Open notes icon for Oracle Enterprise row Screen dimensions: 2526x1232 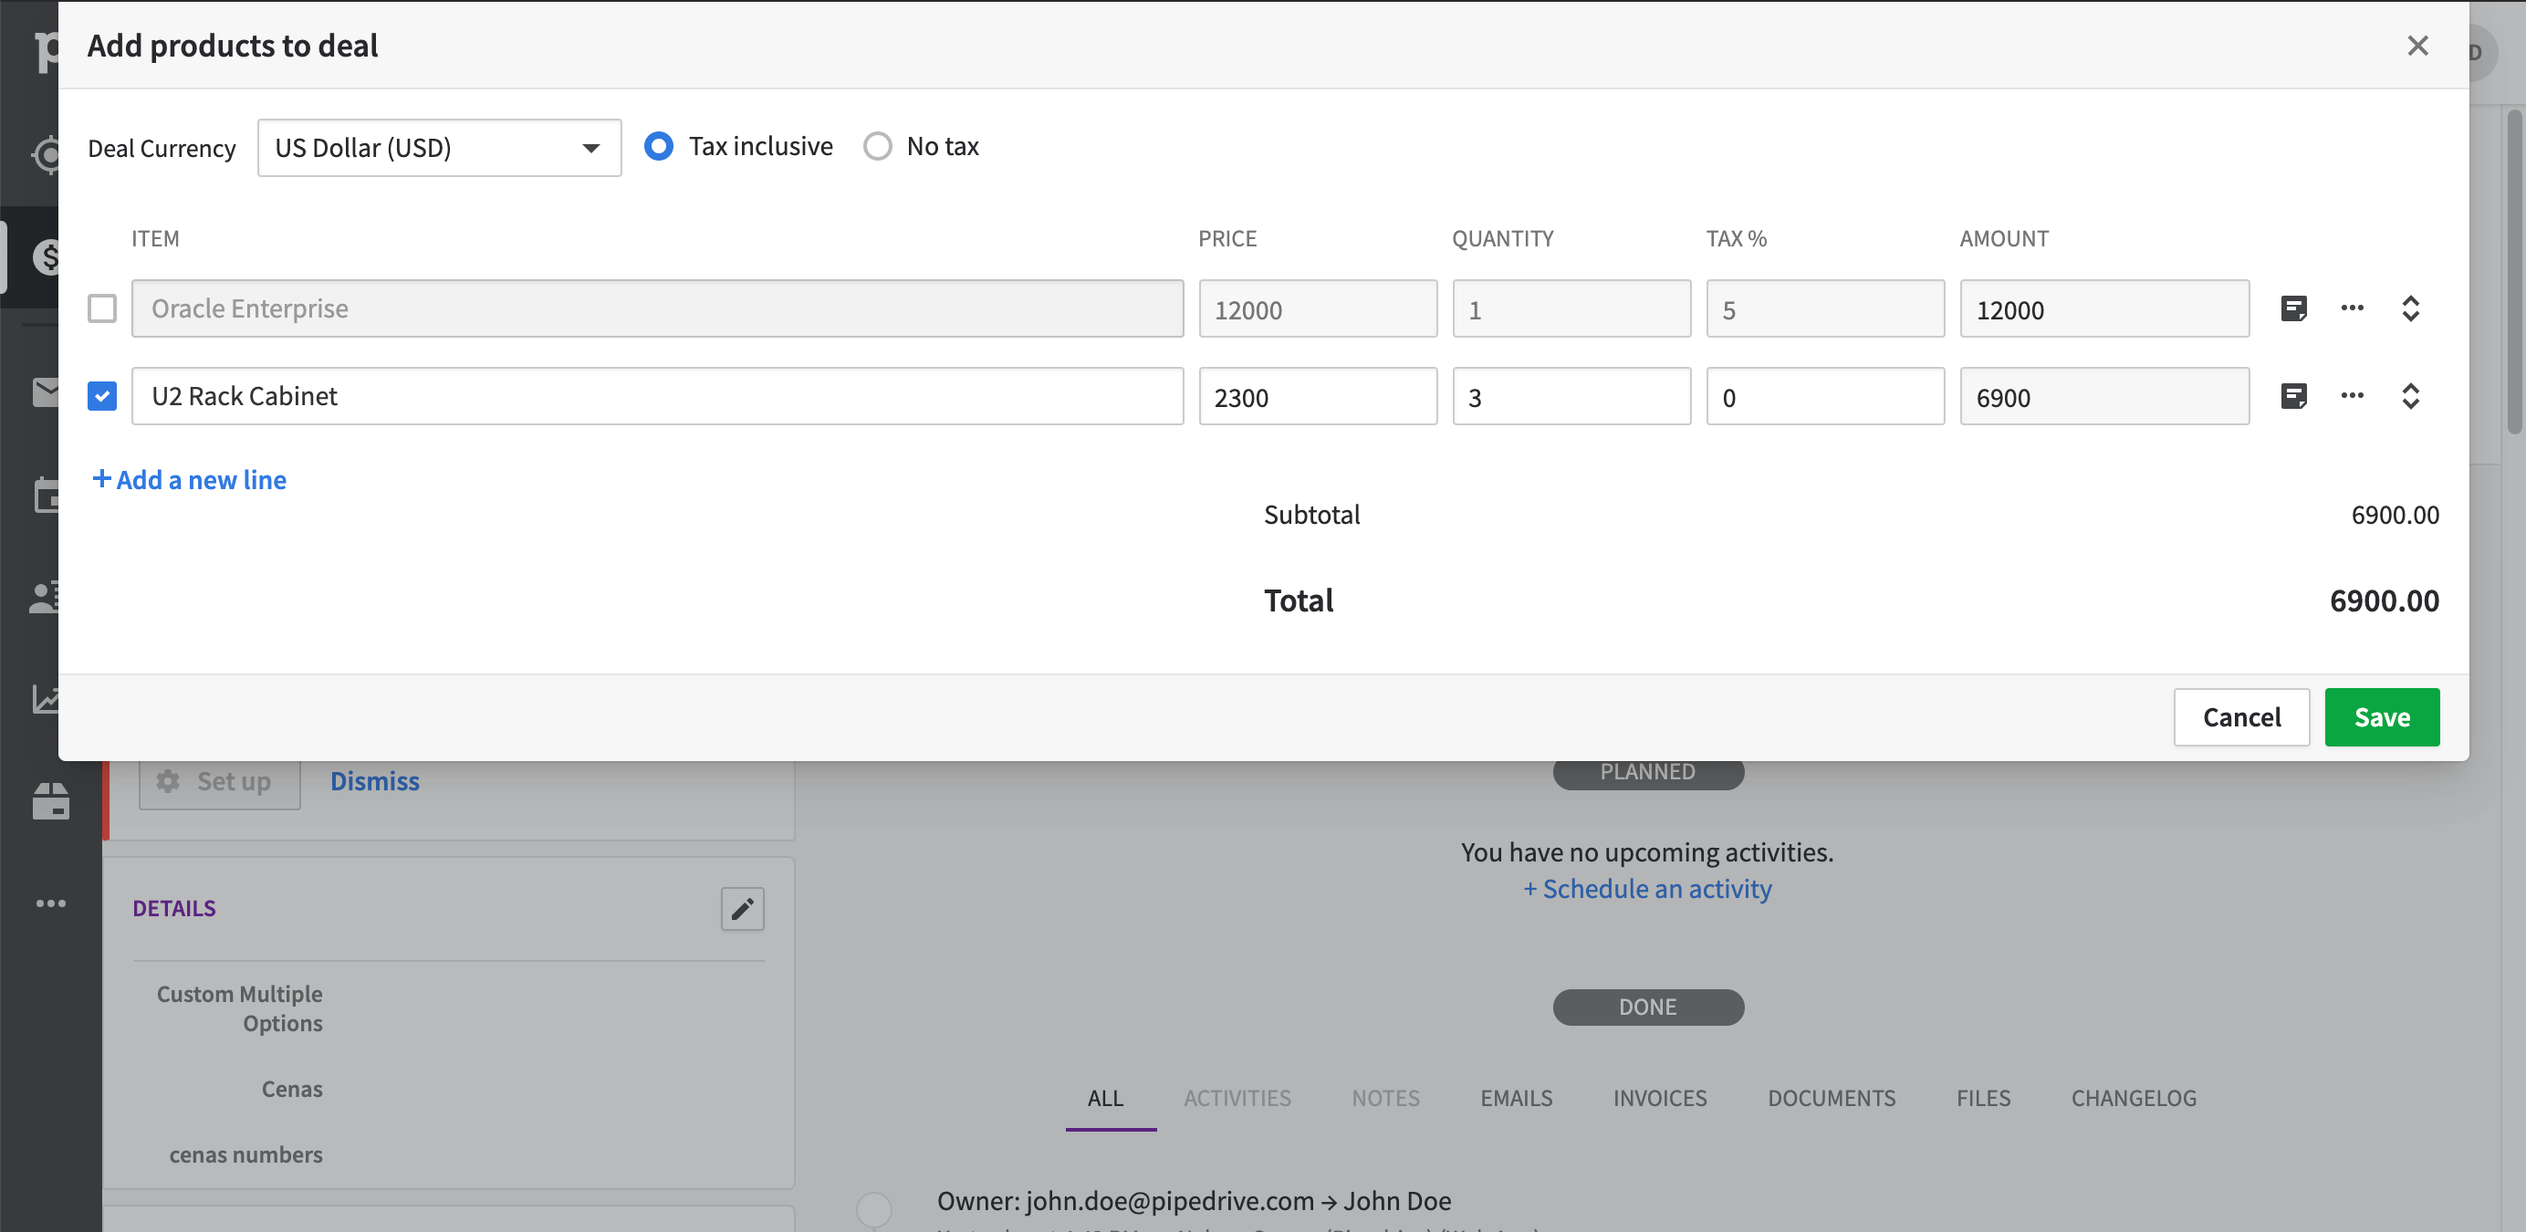point(2293,308)
